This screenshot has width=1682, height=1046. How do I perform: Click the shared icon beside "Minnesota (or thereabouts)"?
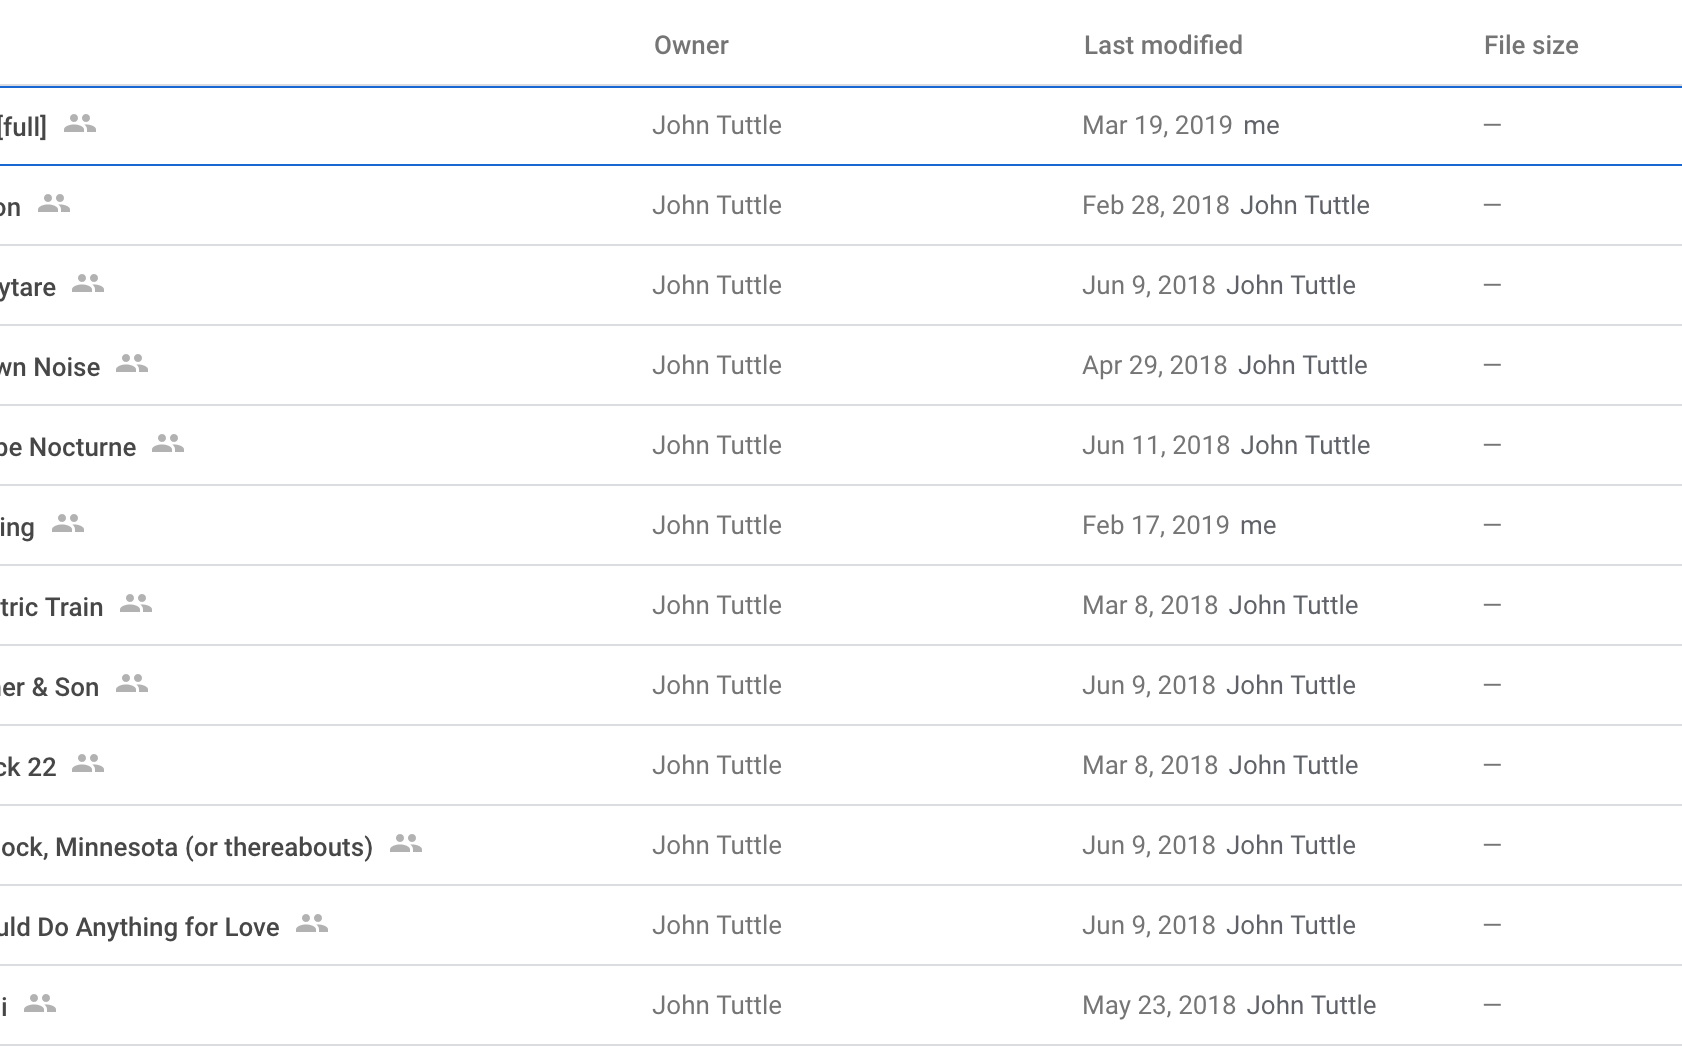click(404, 843)
